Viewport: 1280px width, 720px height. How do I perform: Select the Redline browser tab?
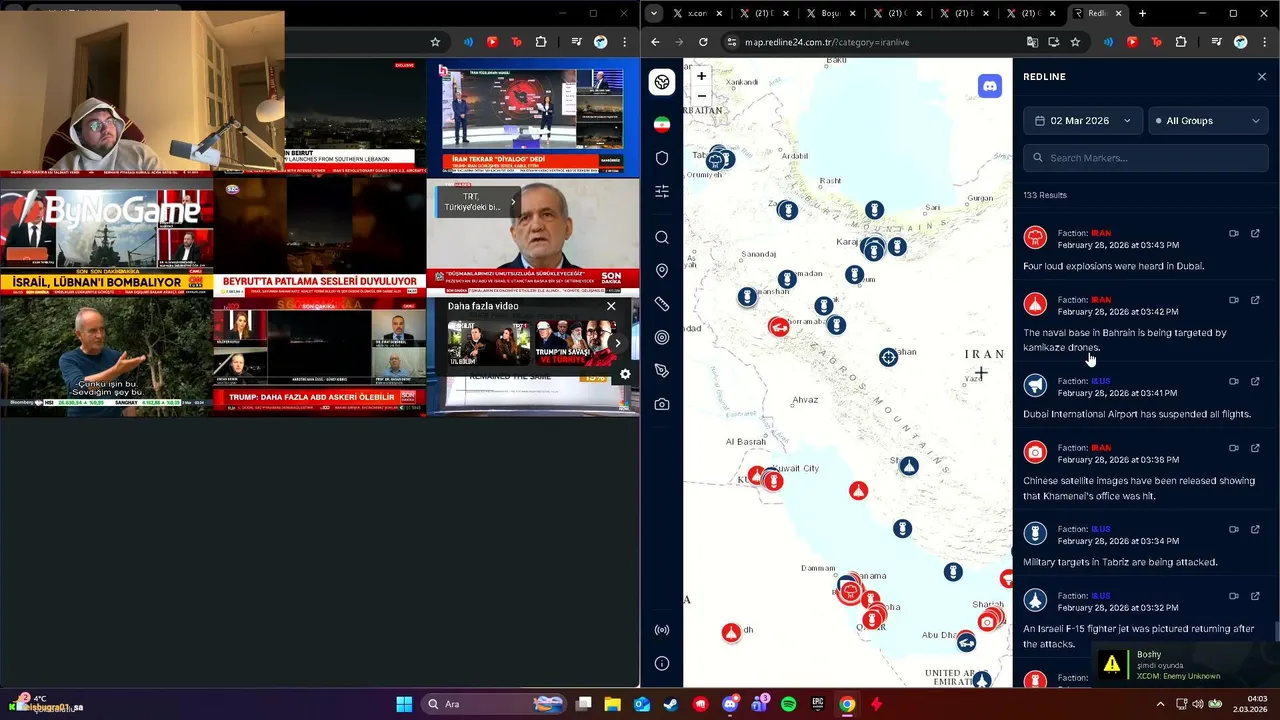coord(1097,13)
